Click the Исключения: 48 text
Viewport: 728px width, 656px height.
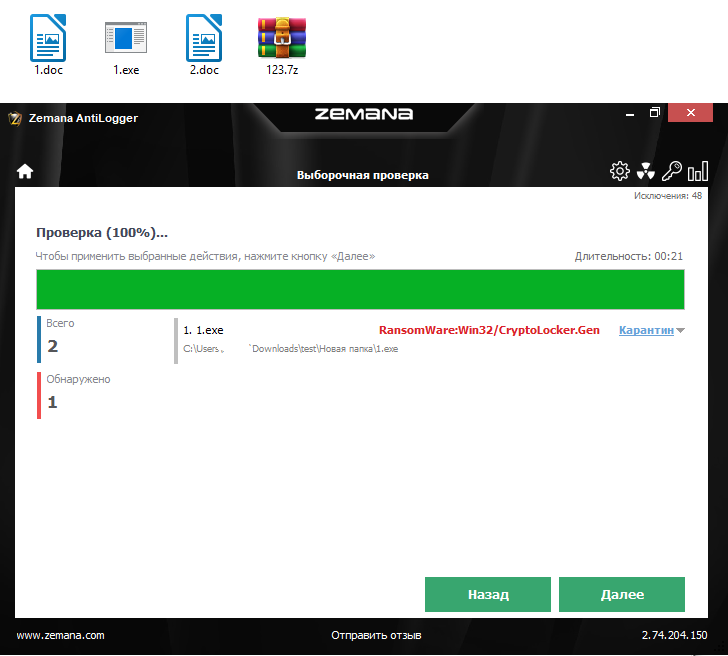coord(668,196)
